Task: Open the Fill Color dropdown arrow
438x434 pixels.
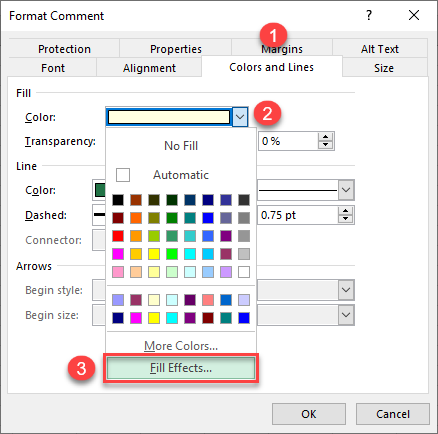Action: click(x=240, y=117)
